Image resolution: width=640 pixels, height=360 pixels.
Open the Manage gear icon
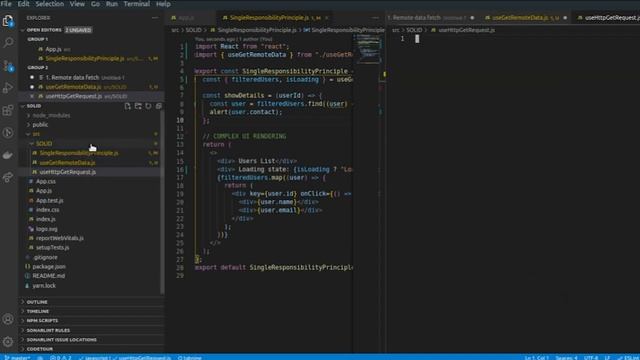tap(8, 341)
